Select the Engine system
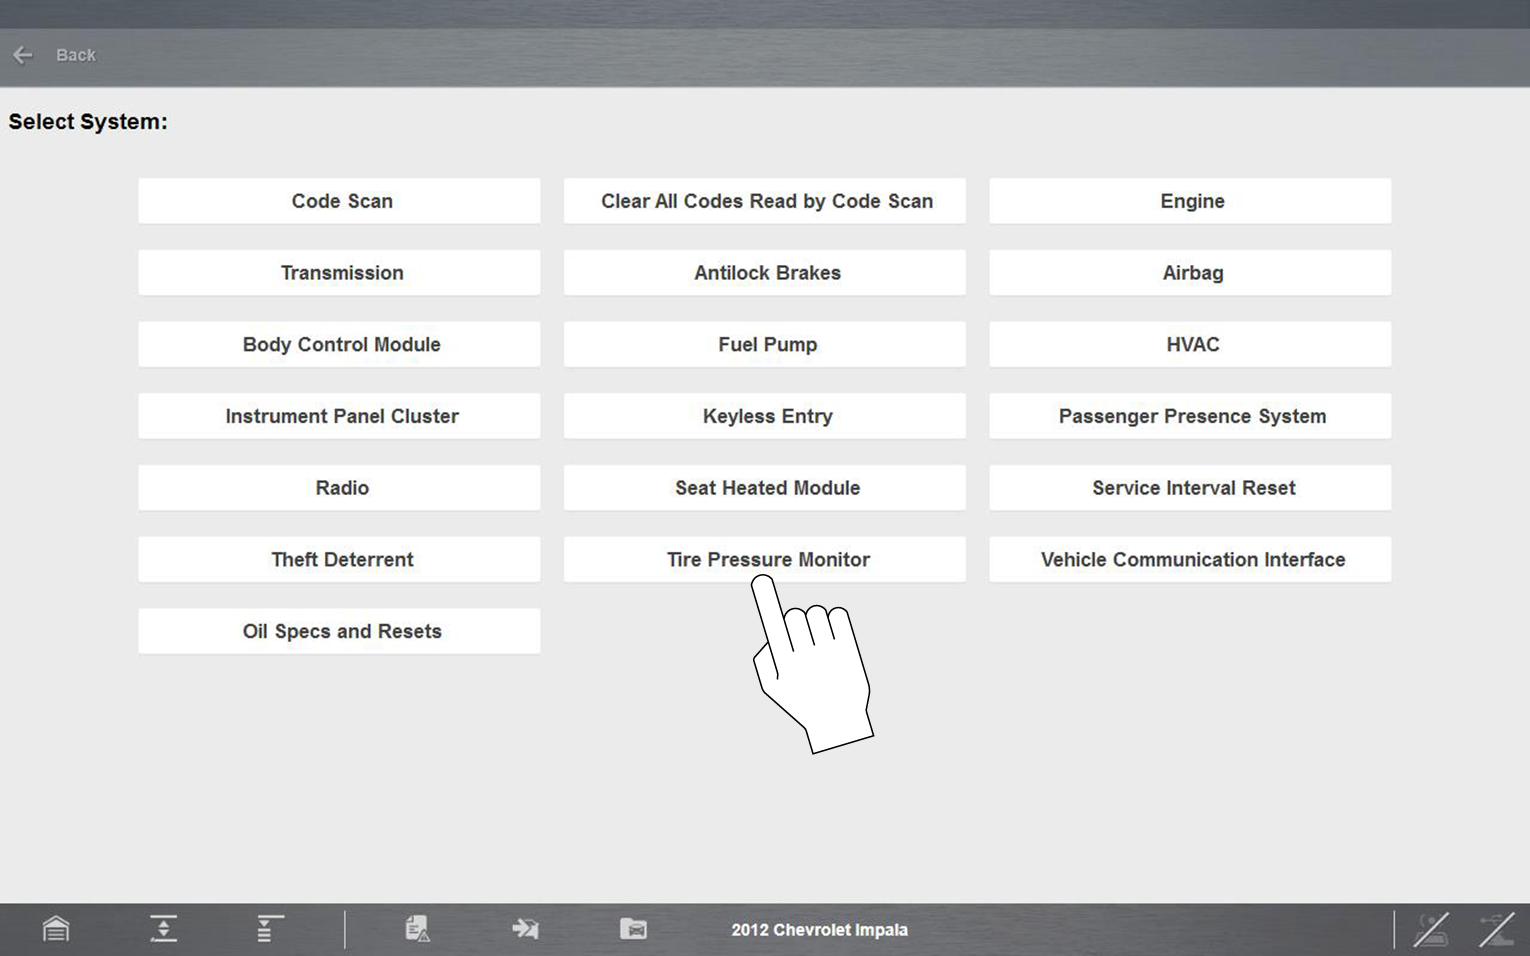 coord(1190,201)
